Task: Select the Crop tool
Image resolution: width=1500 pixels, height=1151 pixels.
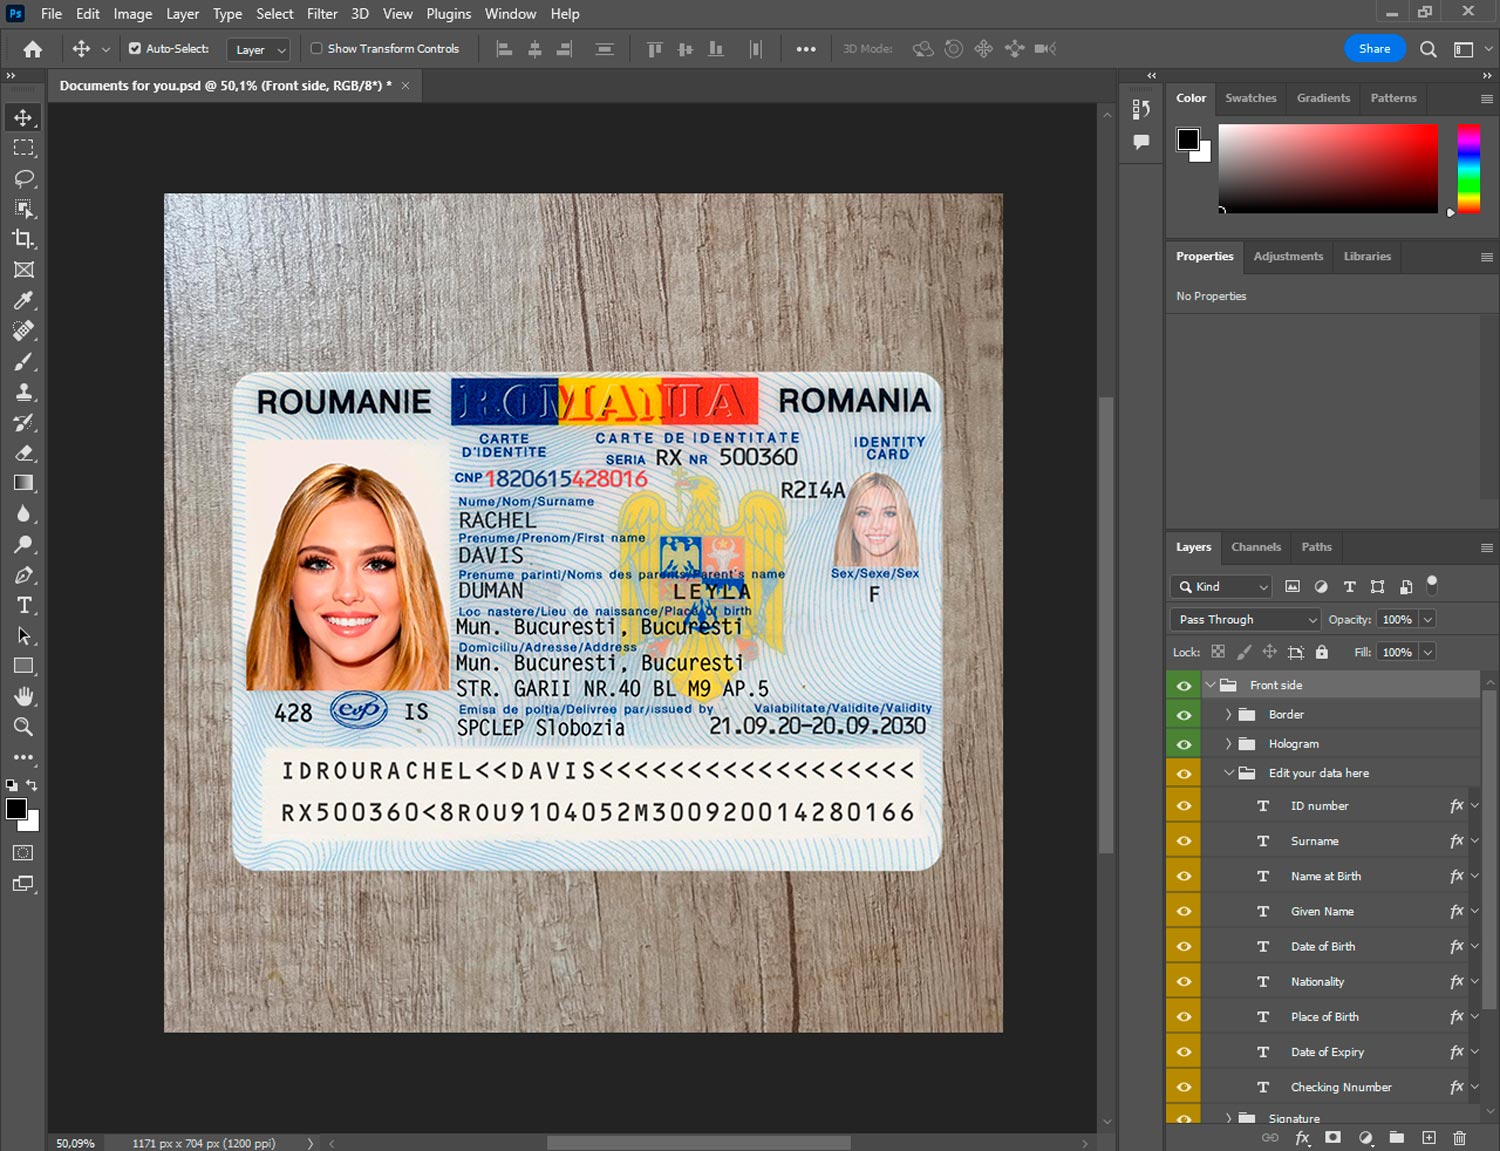Action: 23,239
